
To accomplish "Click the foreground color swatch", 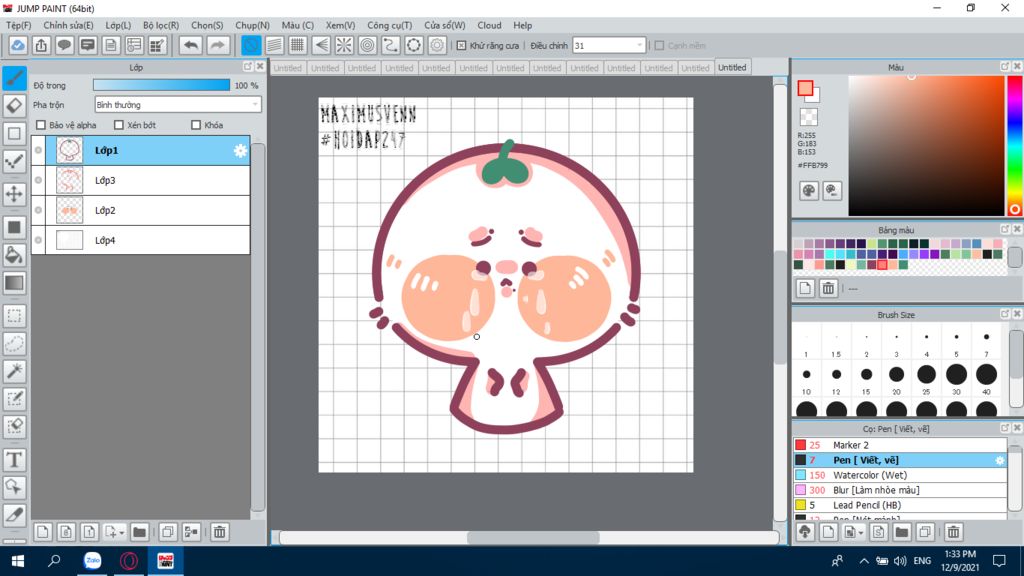I will click(x=805, y=88).
